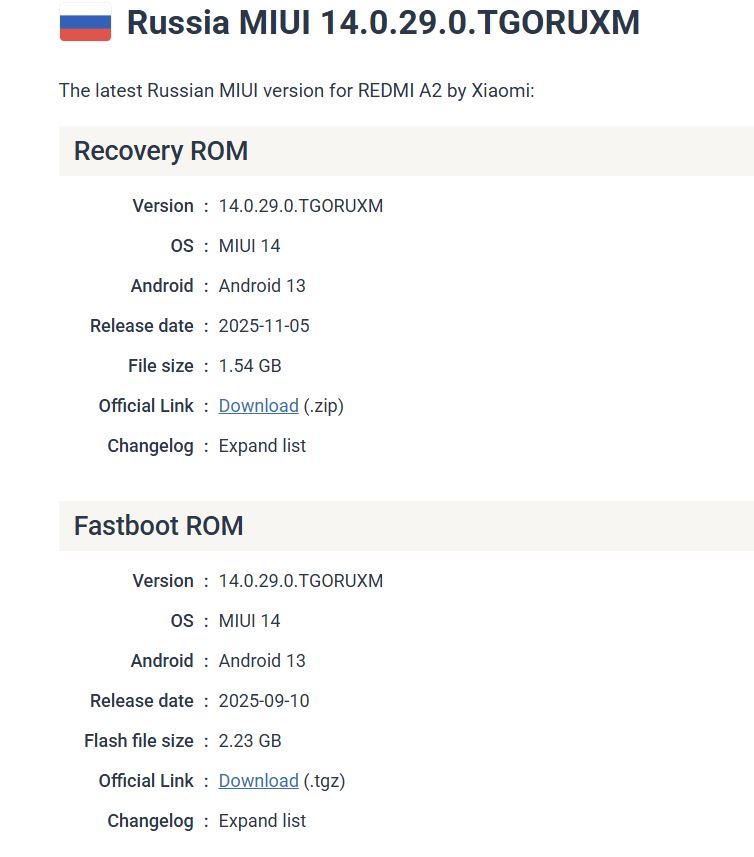Viewport: 754px width, 857px height.
Task: Expand the Fastboot ROM changelog list
Action: click(x=262, y=821)
